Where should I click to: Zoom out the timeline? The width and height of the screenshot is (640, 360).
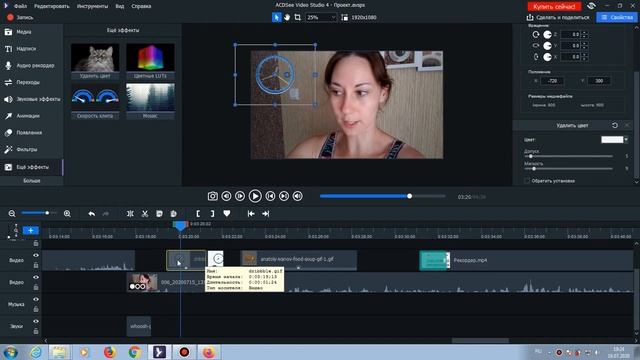point(12,213)
